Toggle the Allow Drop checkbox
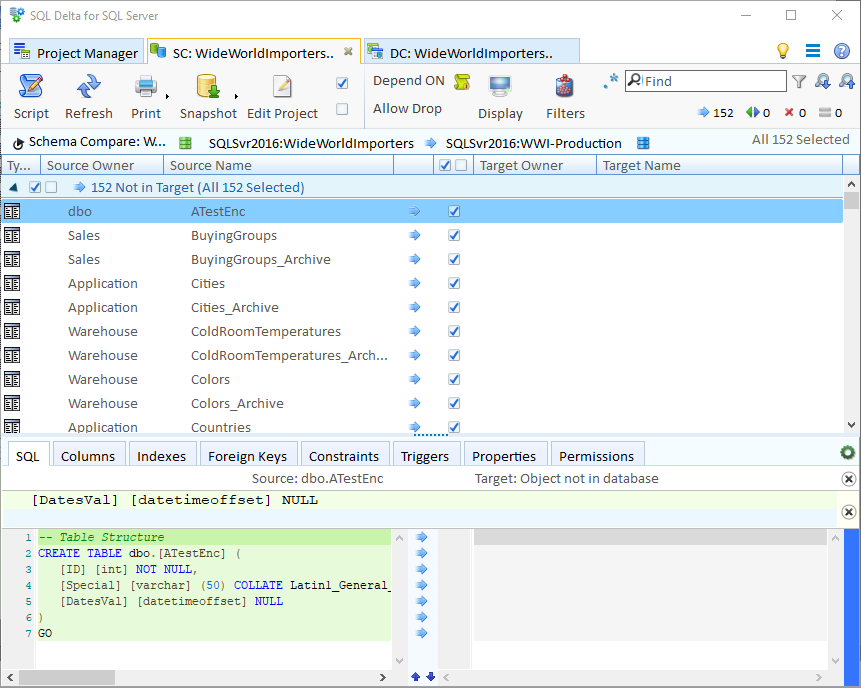861x688 pixels. (x=342, y=109)
